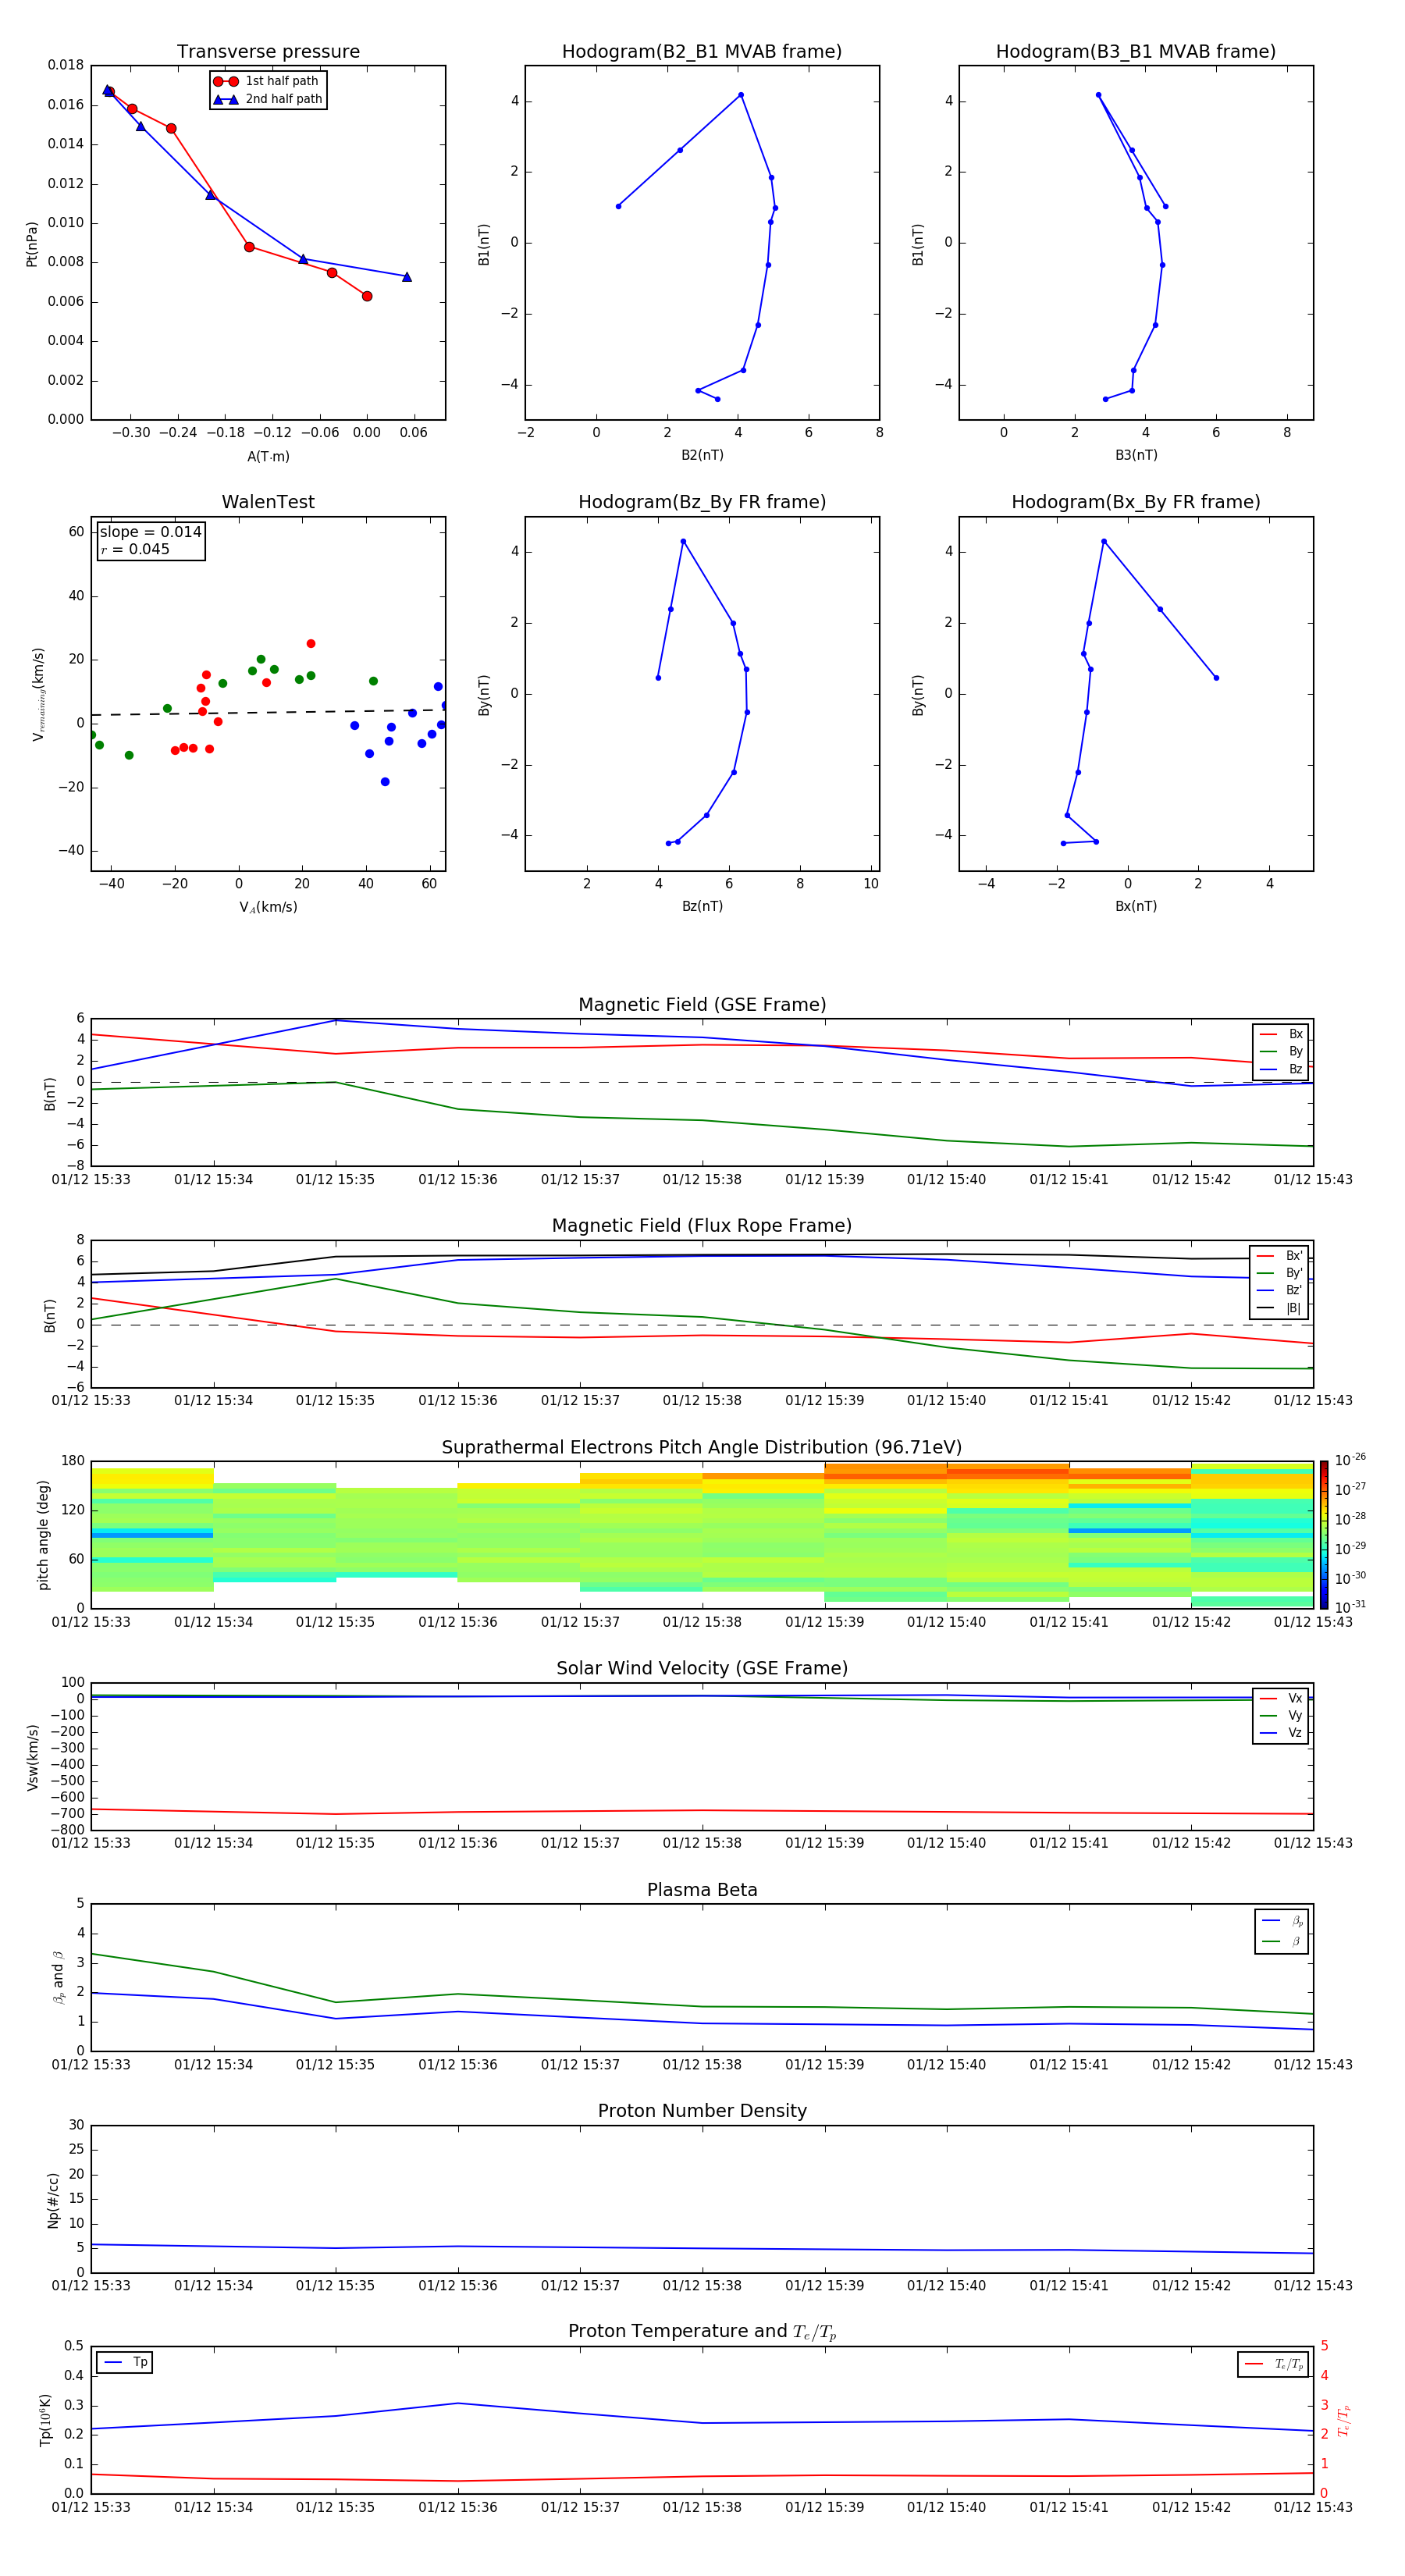Click the pitch angle spectrogram colorbar
Image resolution: width=1405 pixels, height=2576 pixels.
coord(1324,1534)
